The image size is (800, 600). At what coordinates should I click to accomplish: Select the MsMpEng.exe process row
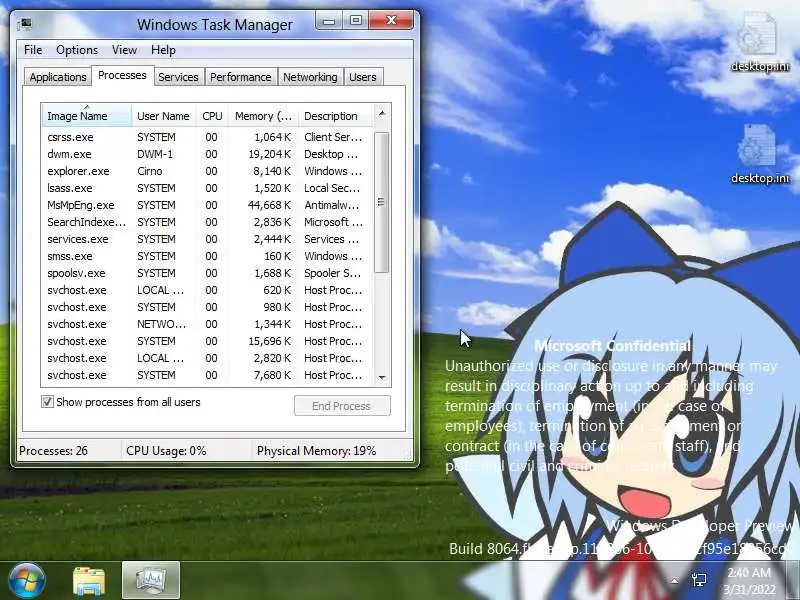[x=207, y=205]
